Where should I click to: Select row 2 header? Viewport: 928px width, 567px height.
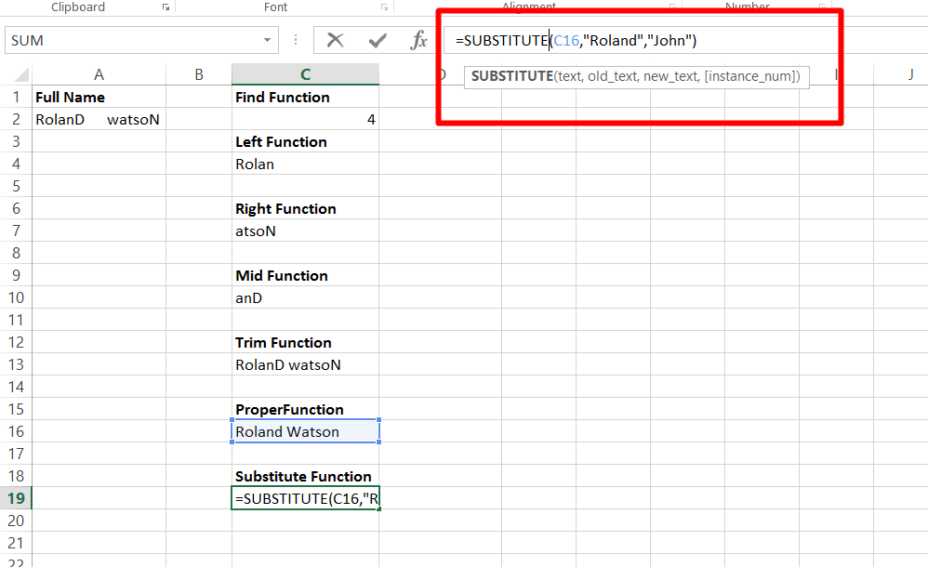coord(16,120)
